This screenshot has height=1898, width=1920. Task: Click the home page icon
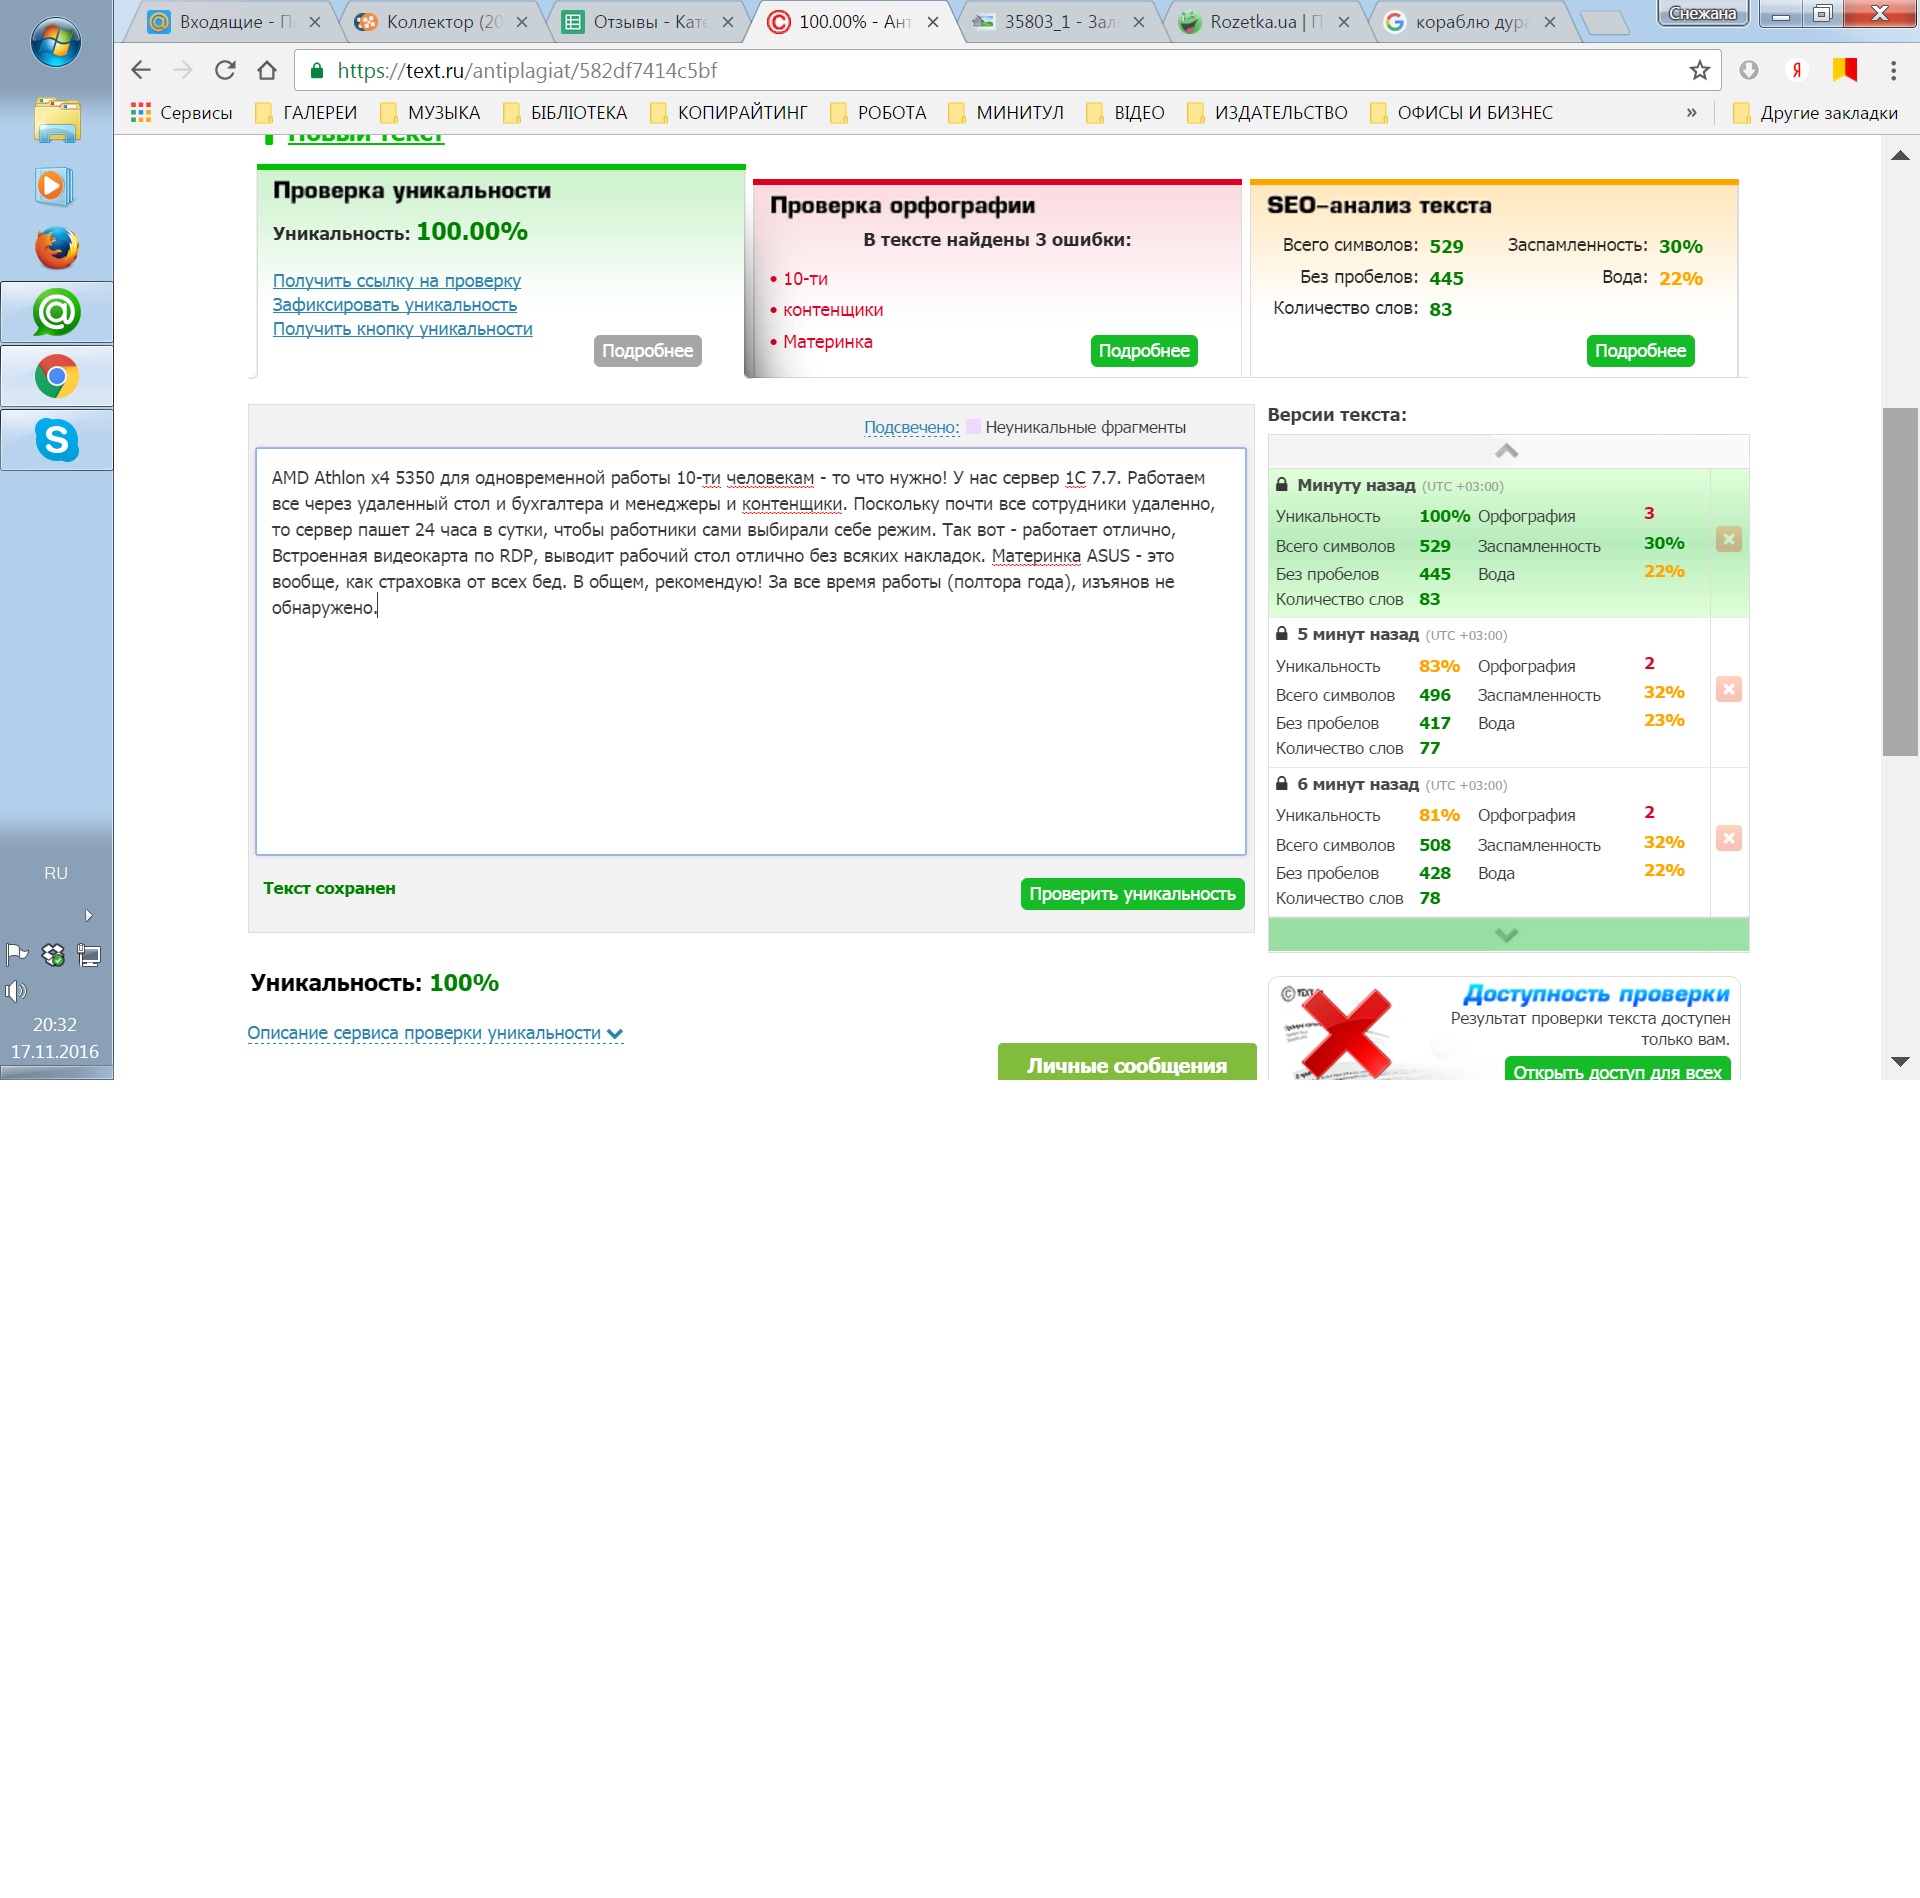click(266, 70)
